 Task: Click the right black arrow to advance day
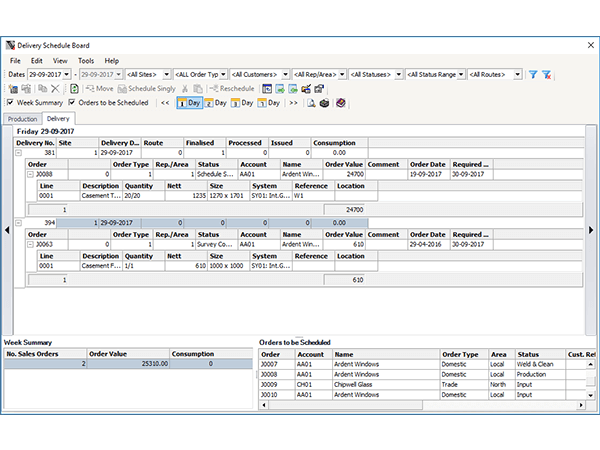(591, 230)
